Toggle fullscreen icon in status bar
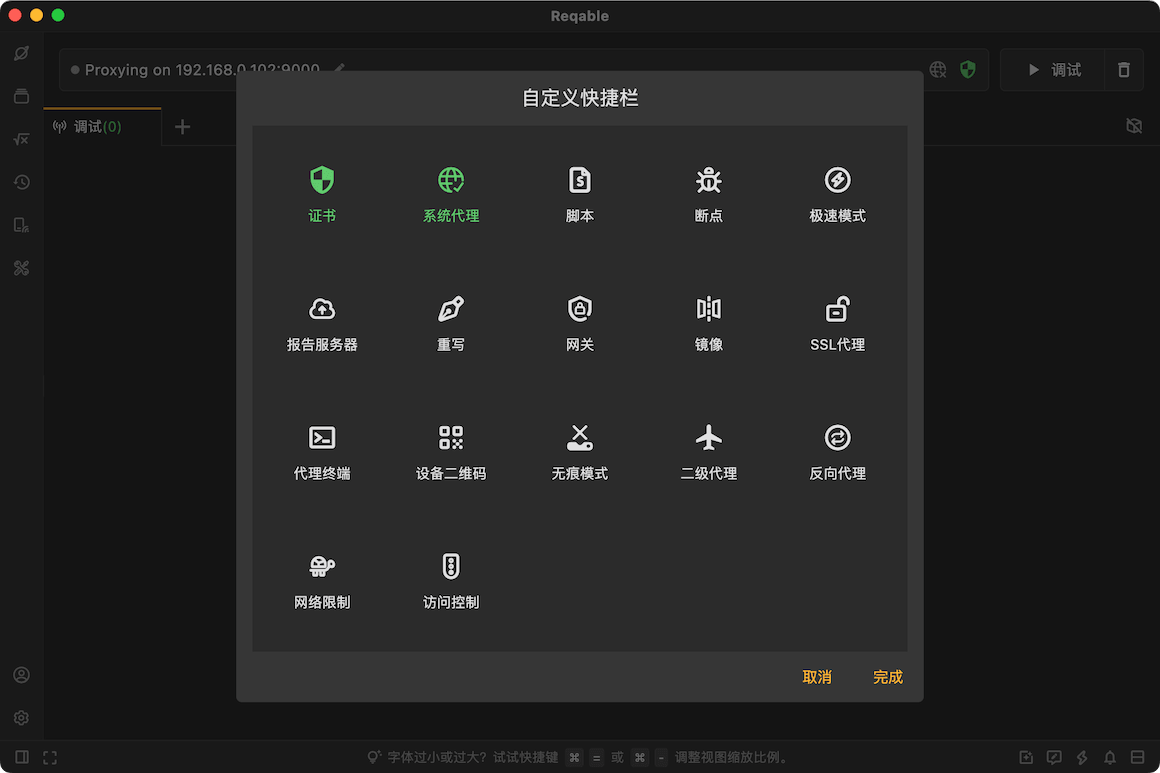This screenshot has width=1160, height=773. pos(50,757)
